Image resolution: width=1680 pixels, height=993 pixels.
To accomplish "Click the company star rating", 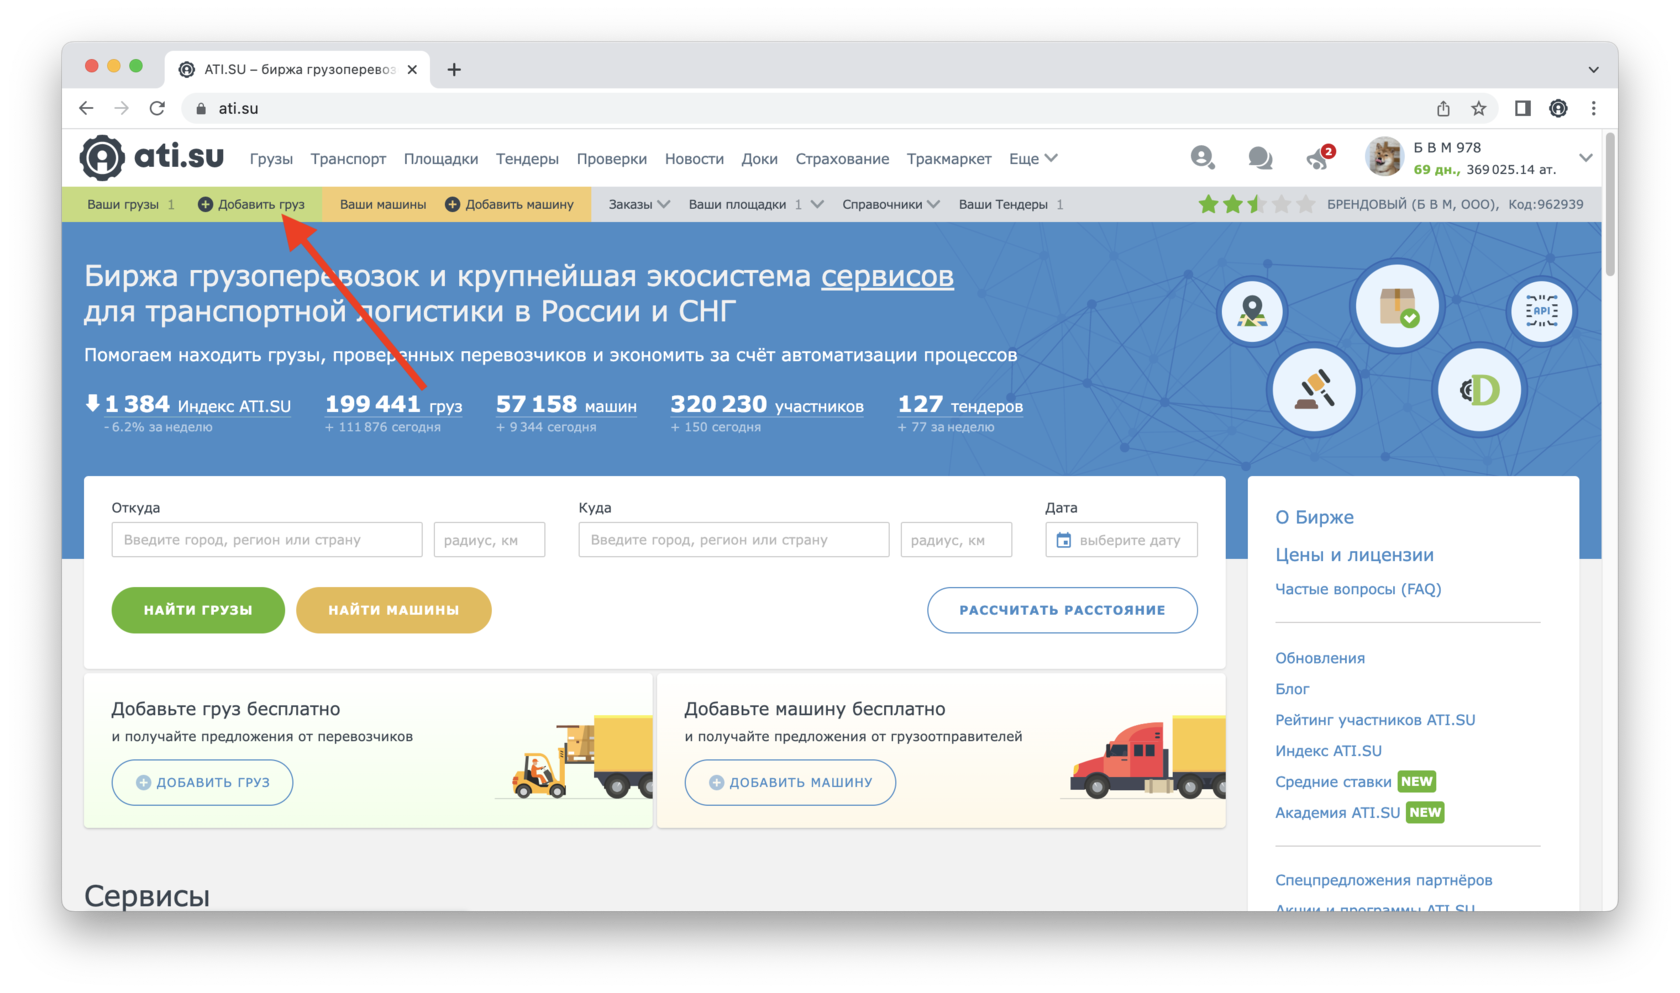I will [1256, 204].
